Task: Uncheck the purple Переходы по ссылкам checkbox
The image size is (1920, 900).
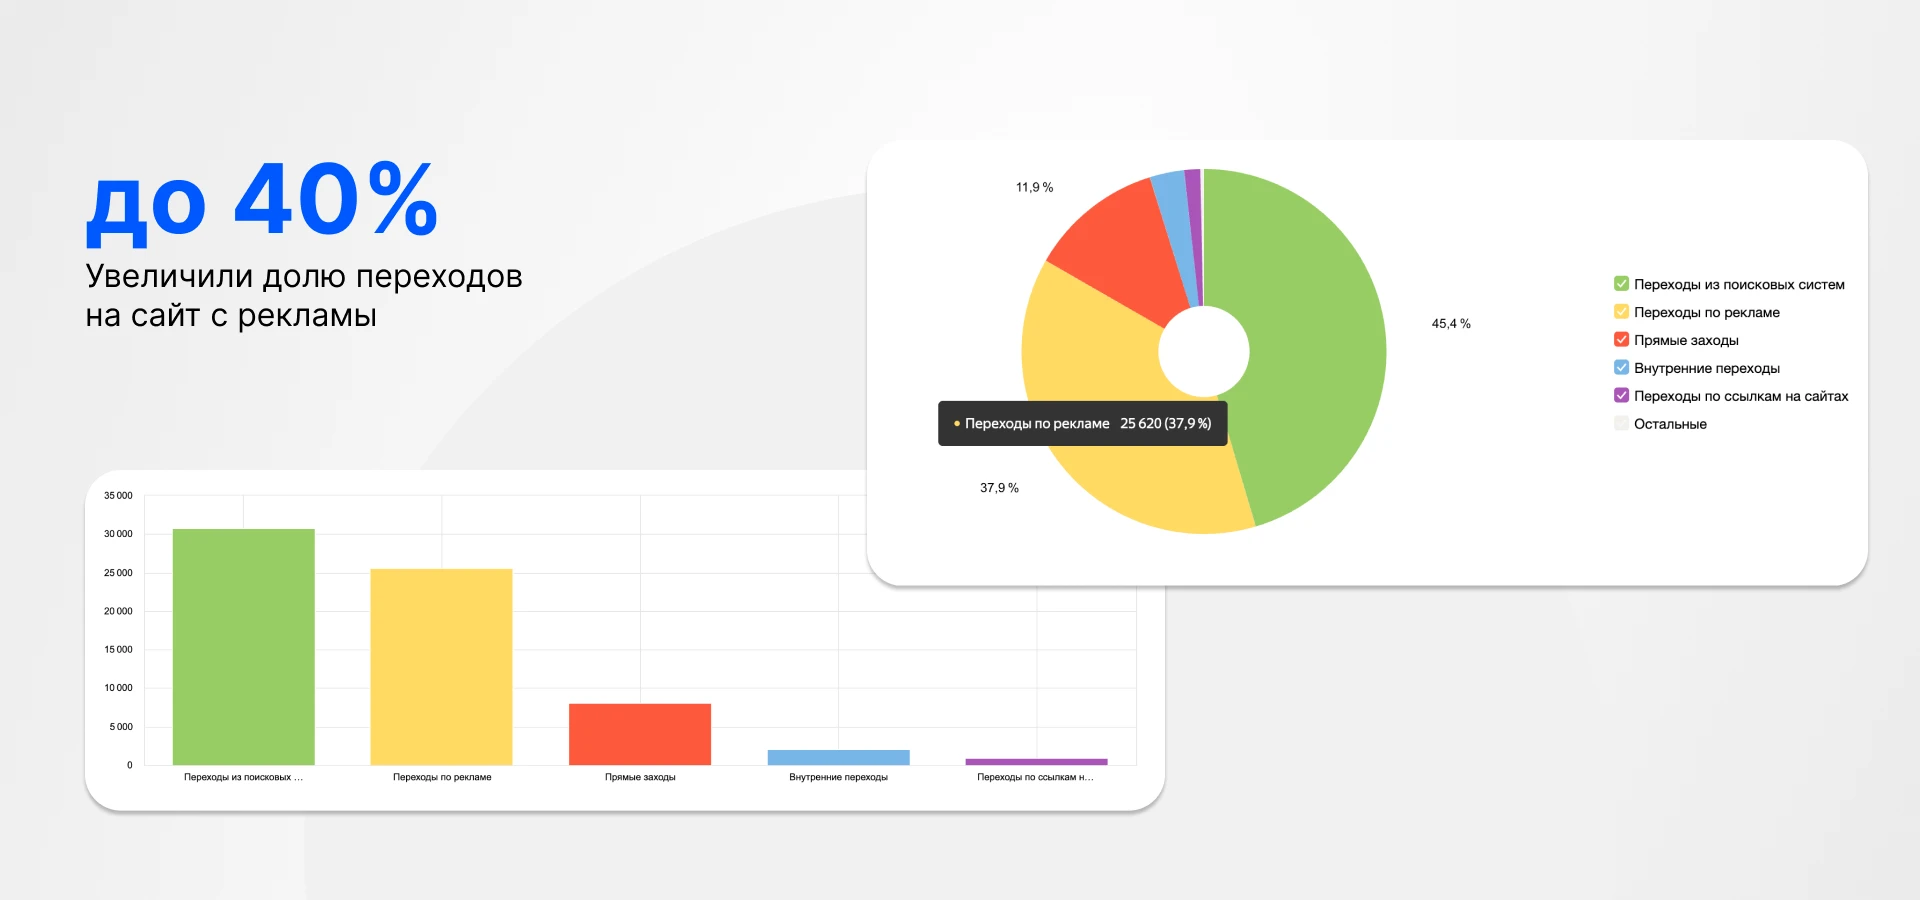Action: point(1621,396)
